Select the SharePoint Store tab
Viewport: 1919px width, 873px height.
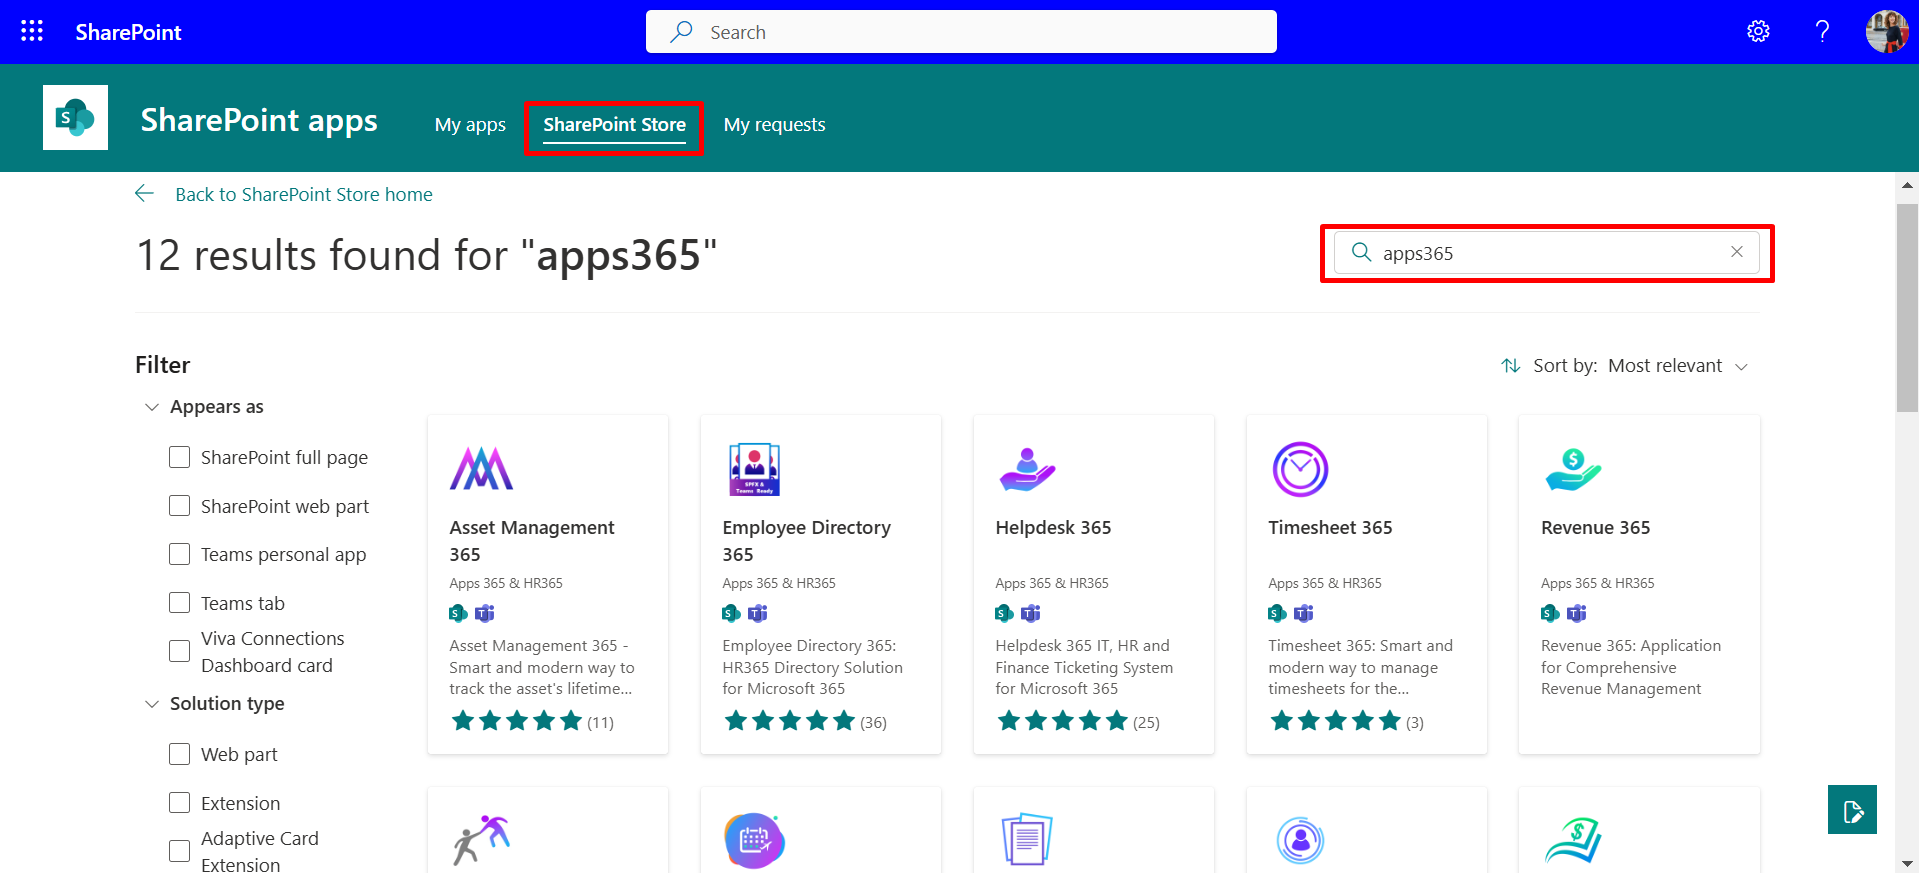click(x=614, y=125)
